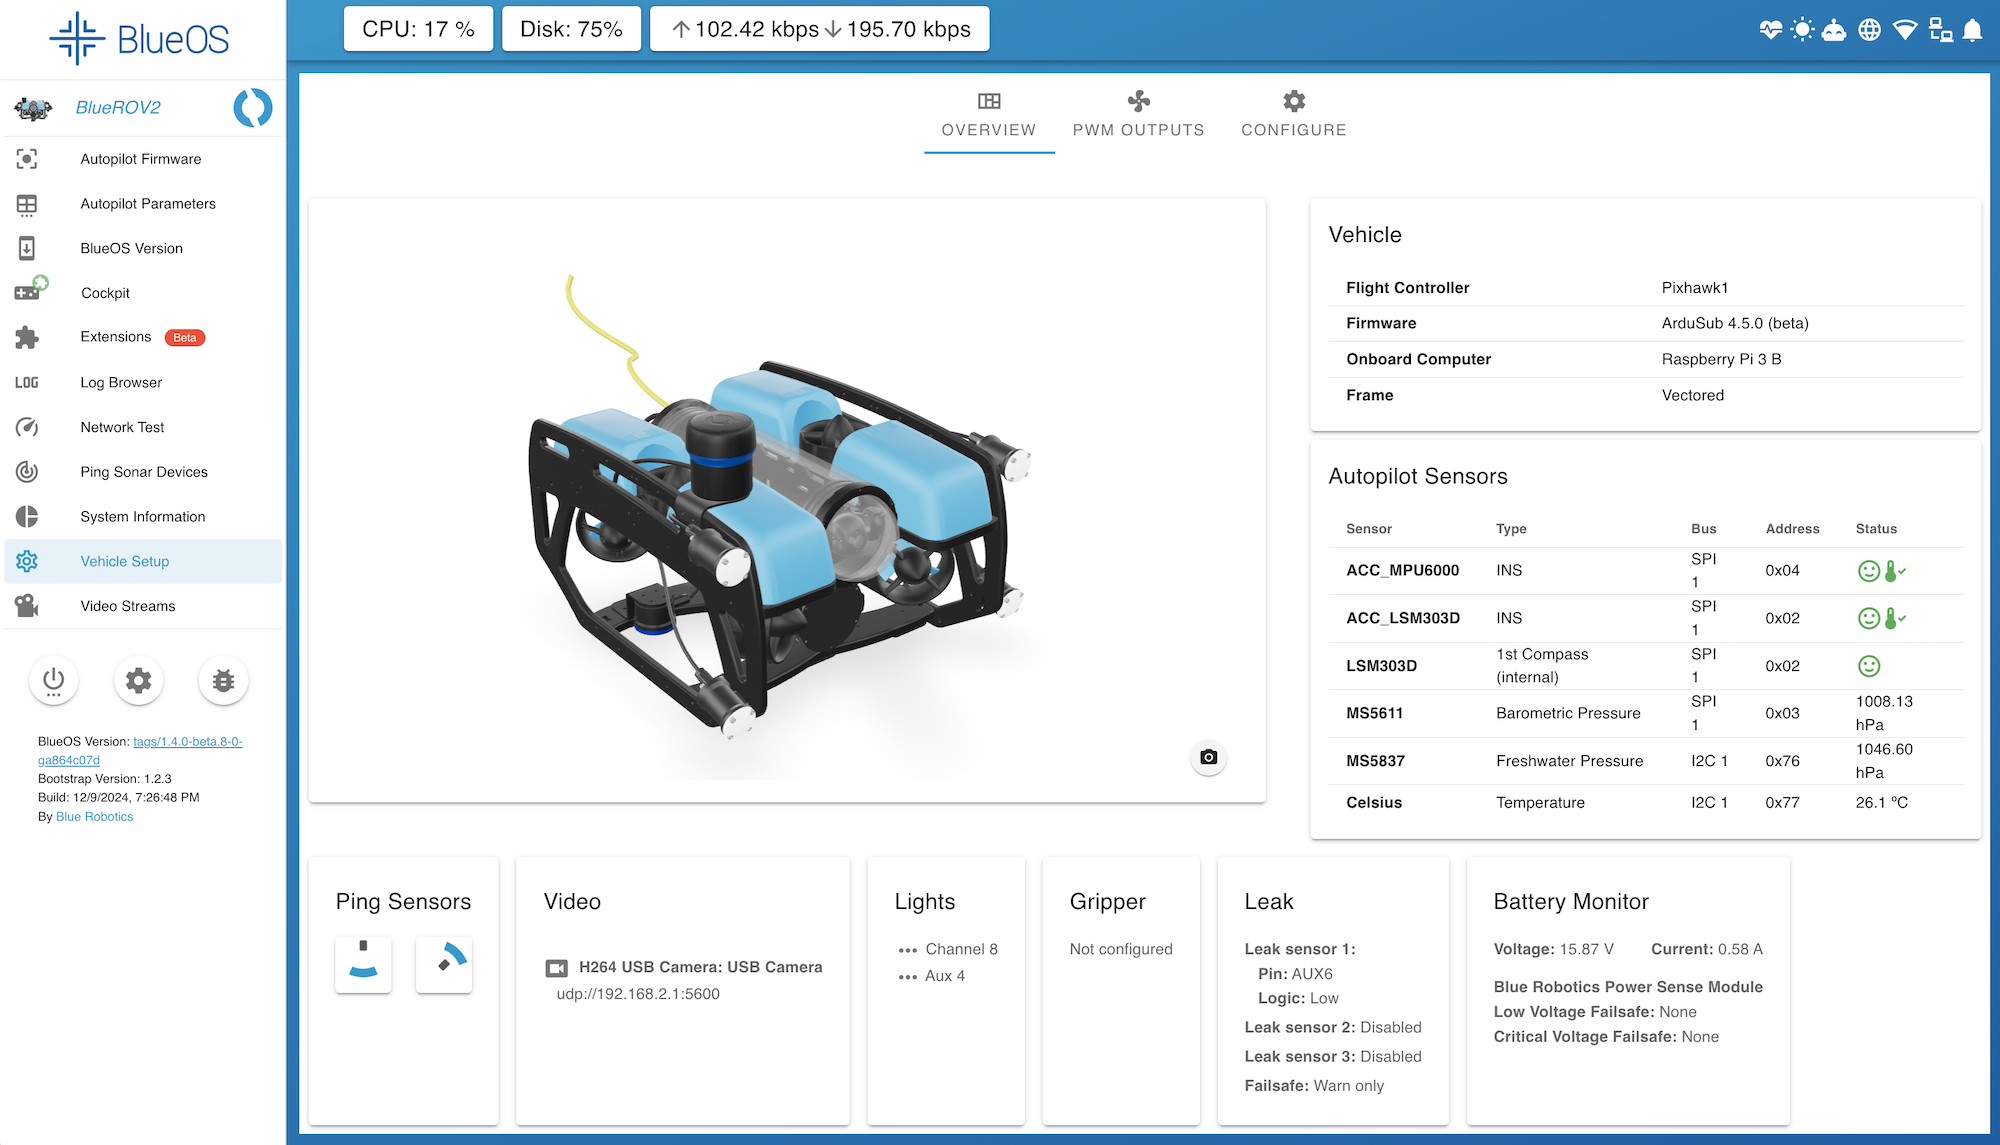Open Ping Sonar Devices page
The height and width of the screenshot is (1145, 2000).
coord(144,472)
